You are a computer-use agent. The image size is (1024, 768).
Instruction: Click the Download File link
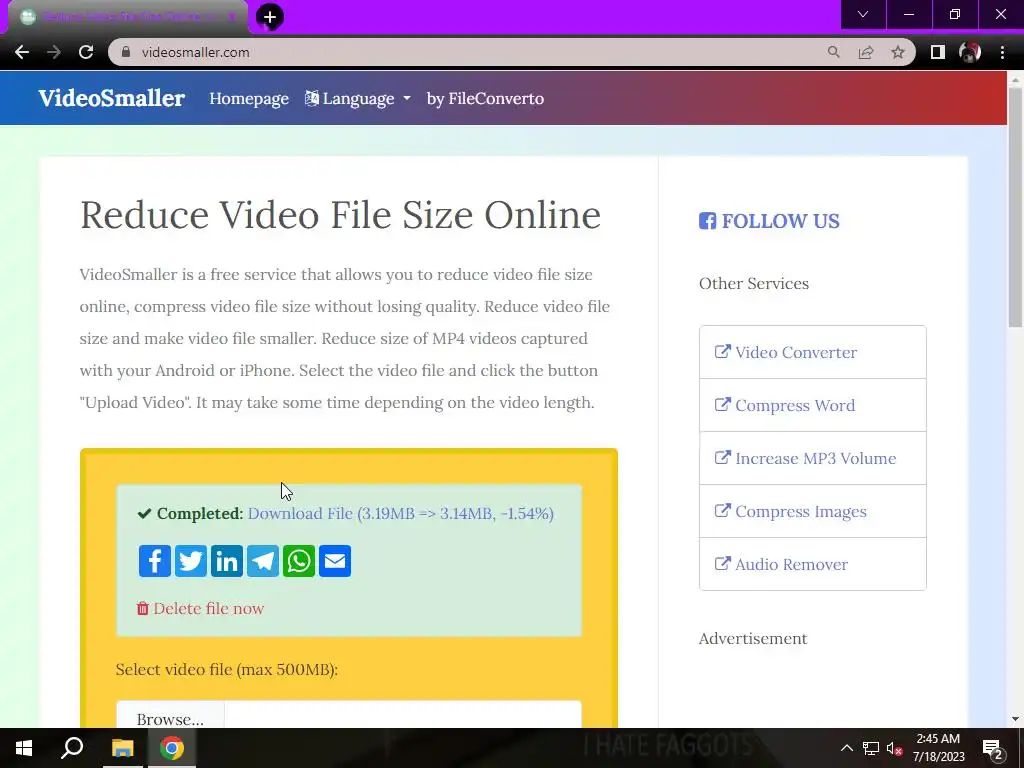pyautogui.click(x=400, y=513)
